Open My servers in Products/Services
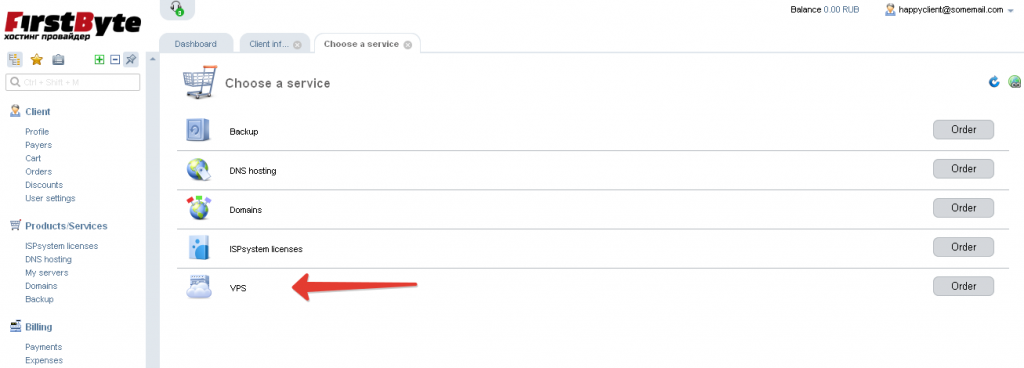1024x368 pixels. click(46, 273)
